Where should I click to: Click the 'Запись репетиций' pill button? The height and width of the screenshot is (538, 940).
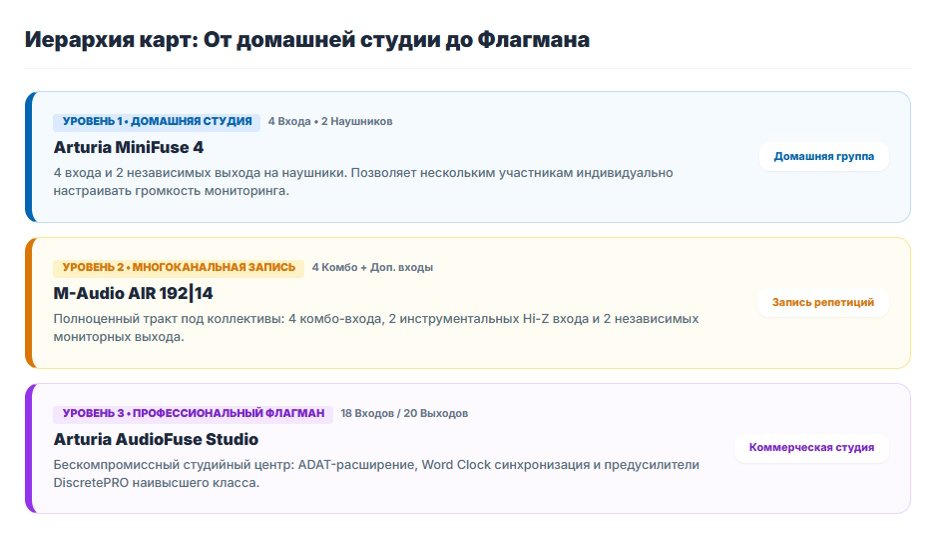822,302
